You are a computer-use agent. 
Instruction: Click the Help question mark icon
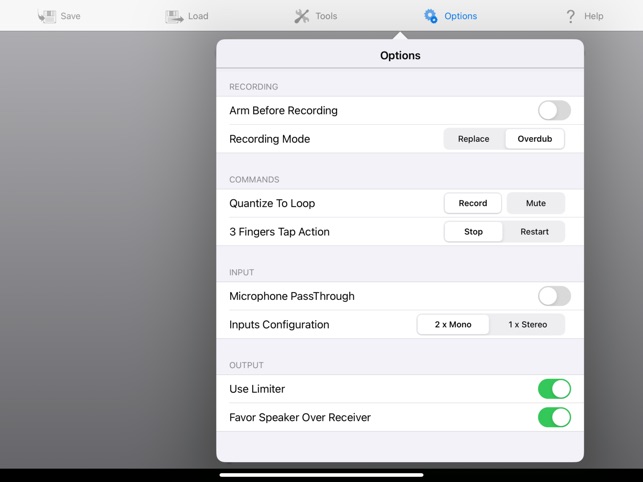[x=570, y=16]
